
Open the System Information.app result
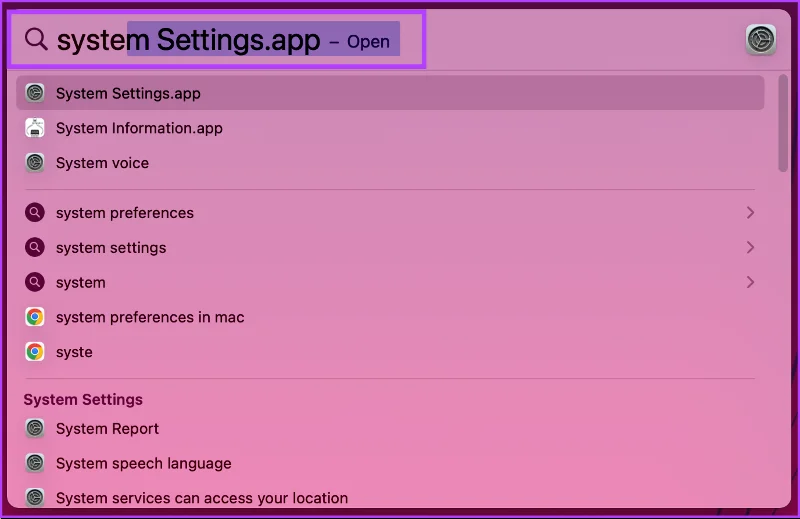[x=390, y=128]
